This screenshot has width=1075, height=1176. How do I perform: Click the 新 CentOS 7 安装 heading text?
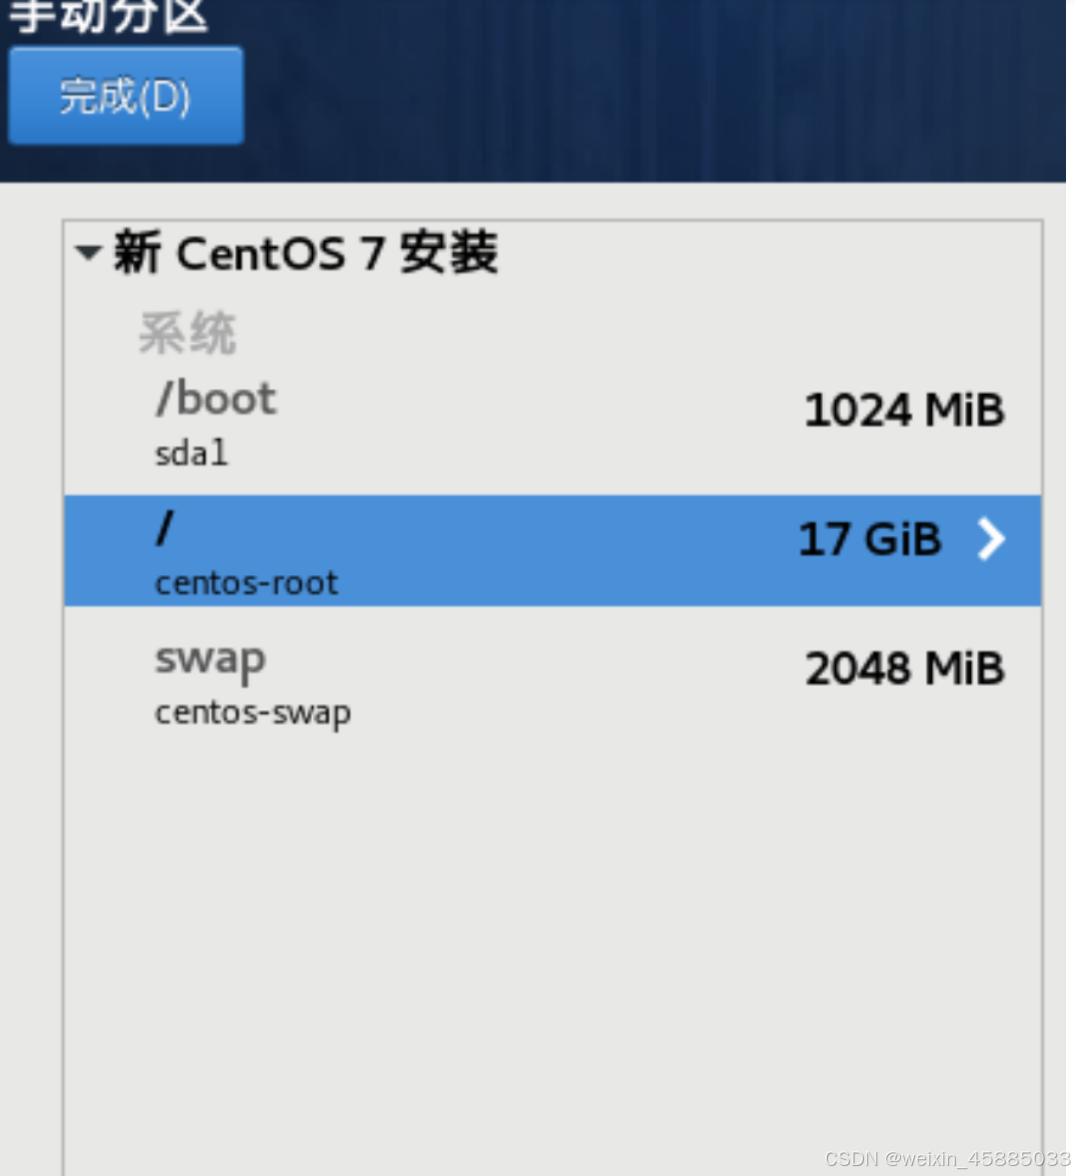point(305,253)
